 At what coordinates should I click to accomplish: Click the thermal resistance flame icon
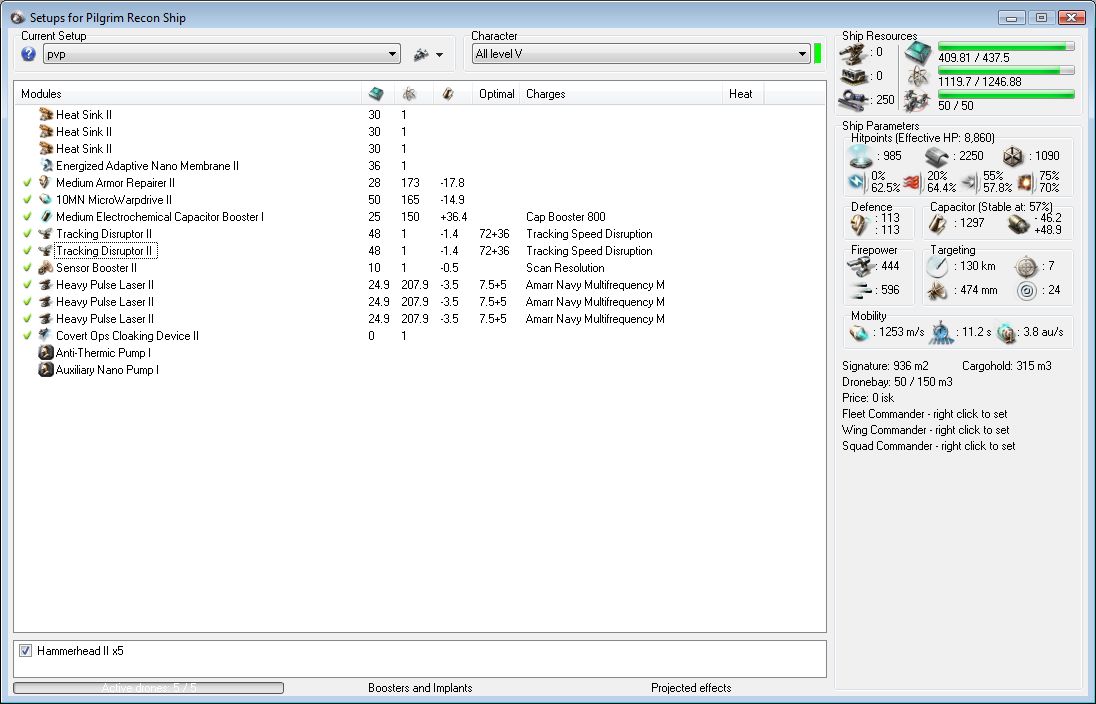point(911,182)
